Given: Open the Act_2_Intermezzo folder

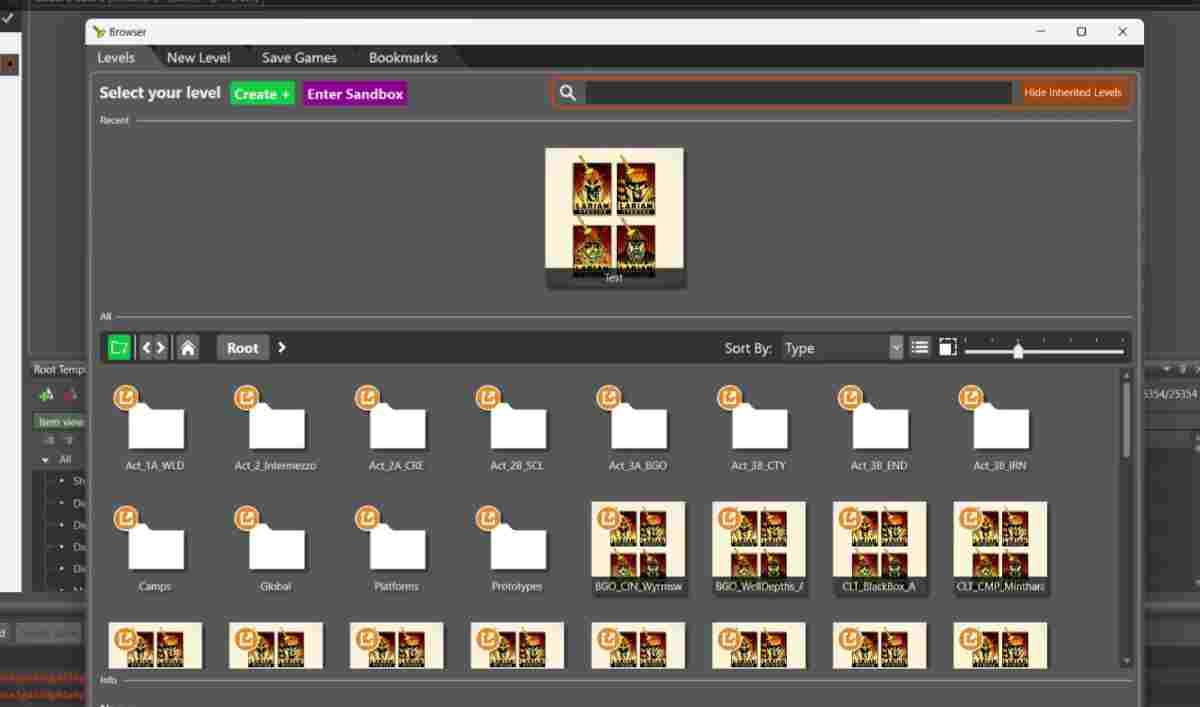Looking at the screenshot, I should 276,429.
